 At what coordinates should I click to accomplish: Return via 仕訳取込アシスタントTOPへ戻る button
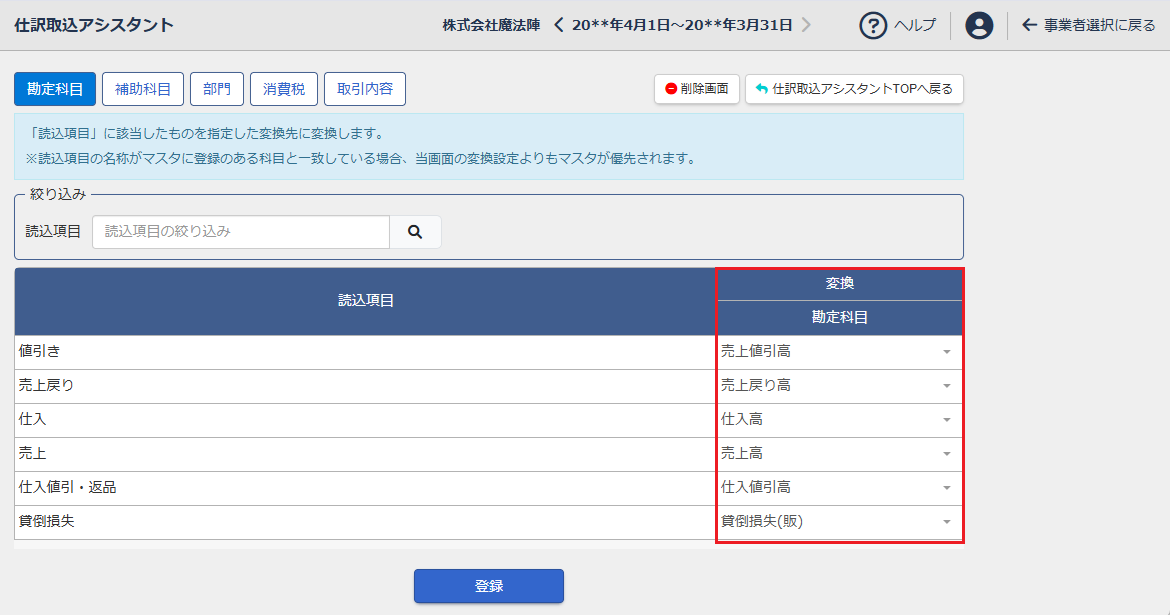(x=854, y=89)
